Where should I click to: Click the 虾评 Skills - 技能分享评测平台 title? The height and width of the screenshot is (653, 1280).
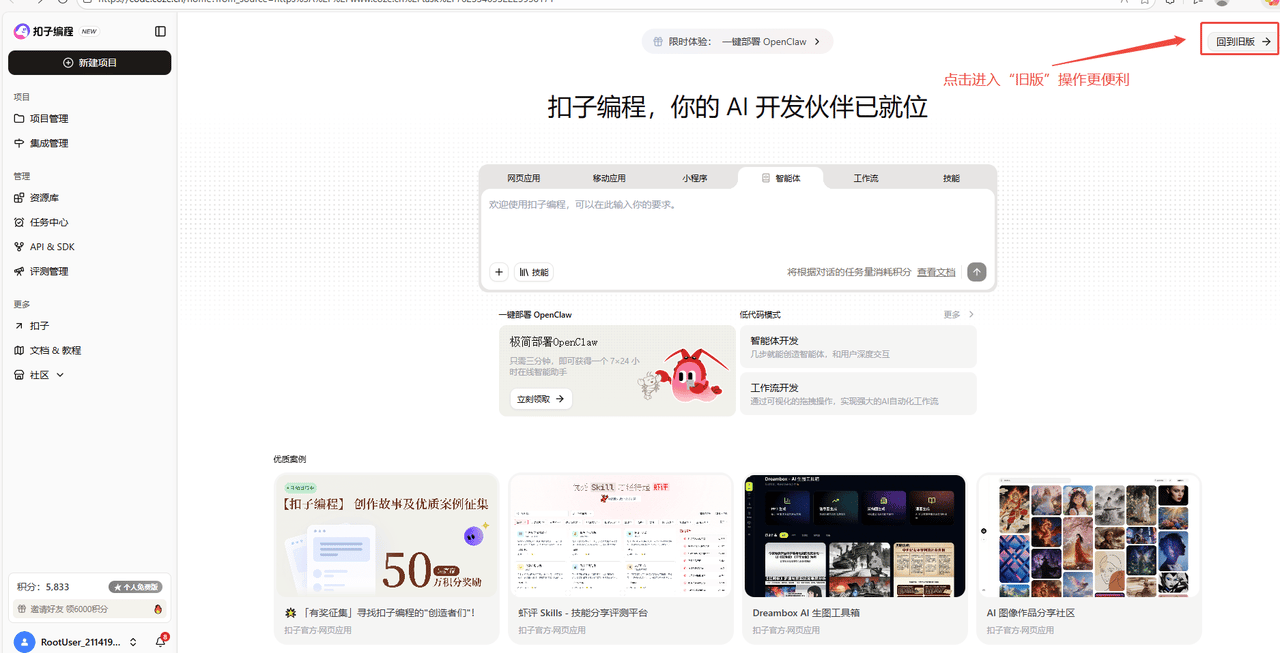(583, 612)
